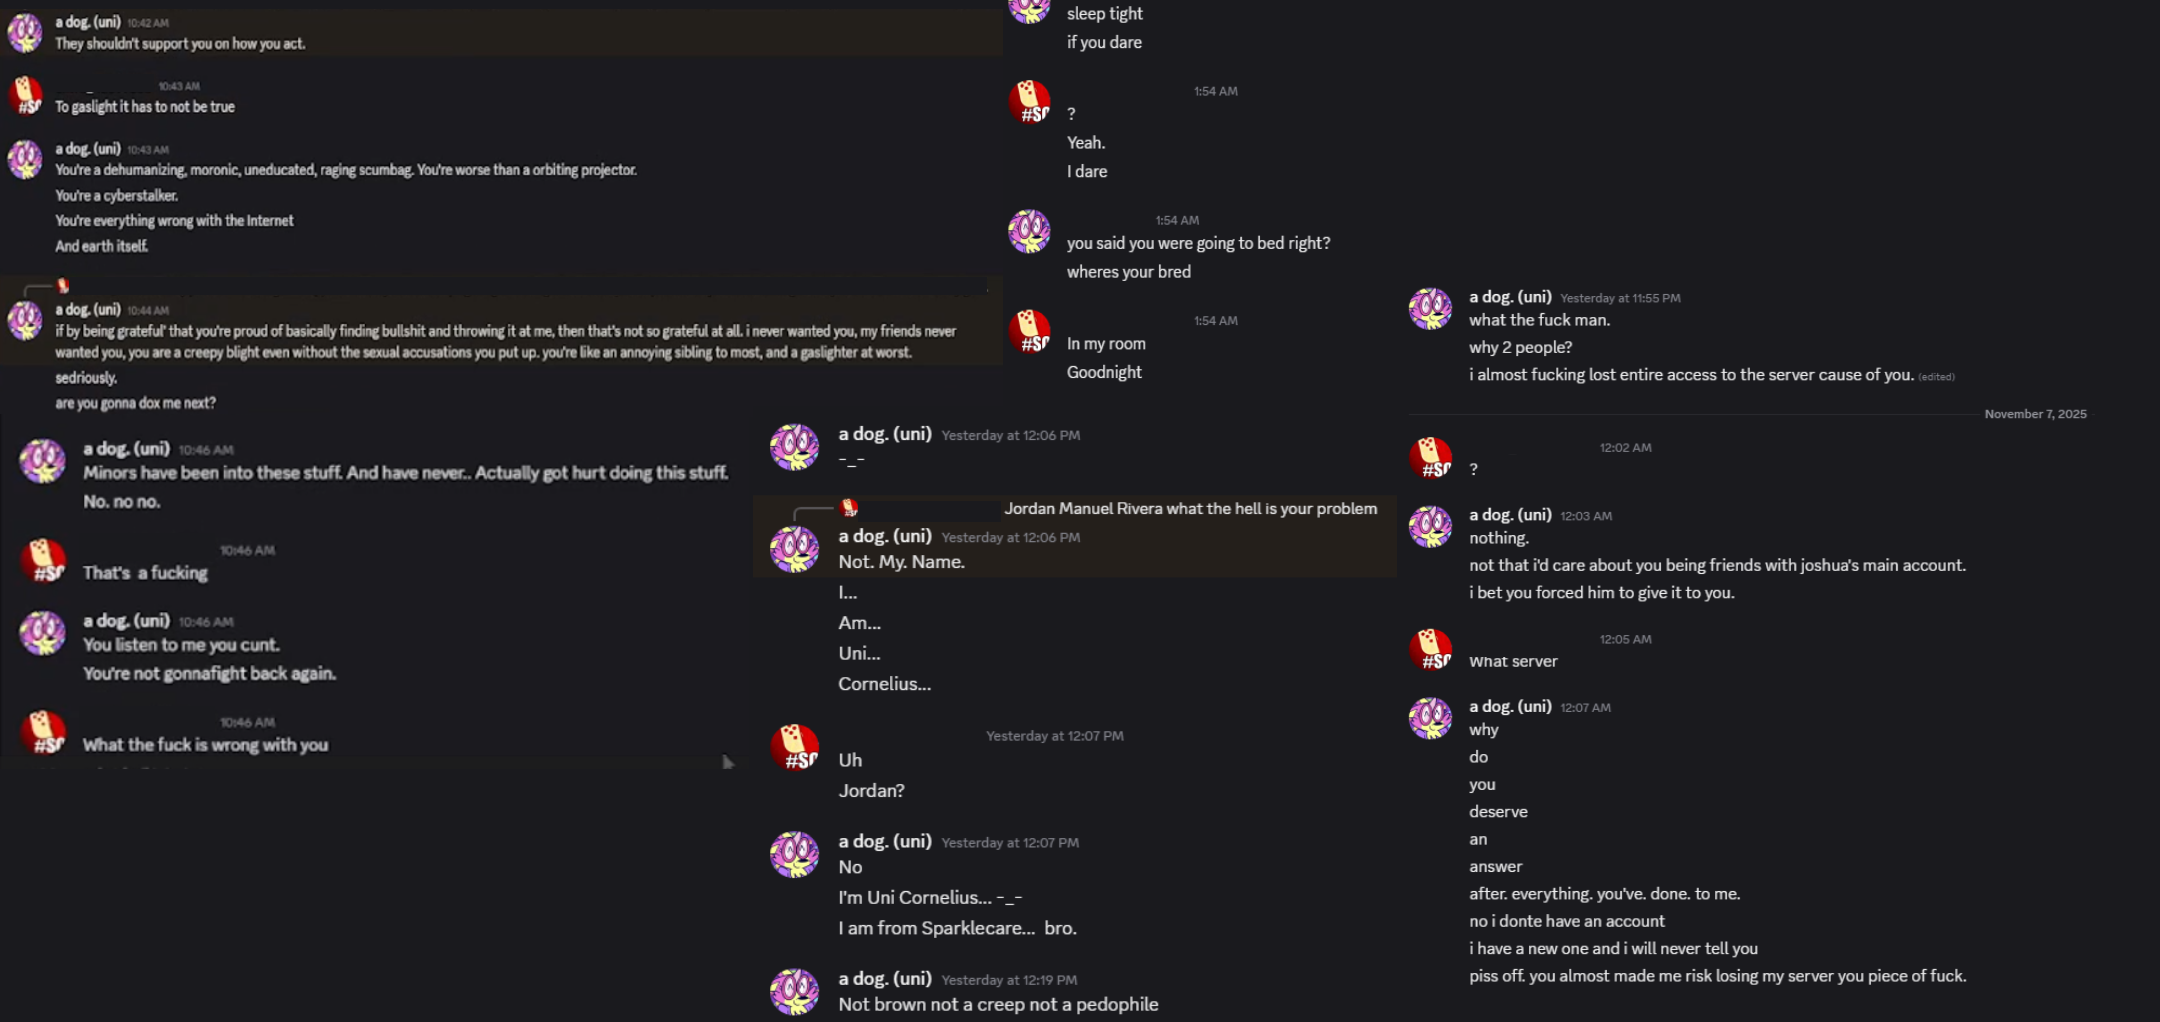Click the "Yesterday at 12:07 PM" timestamp above "Uh"
2160x1022 pixels.
[x=1054, y=736]
